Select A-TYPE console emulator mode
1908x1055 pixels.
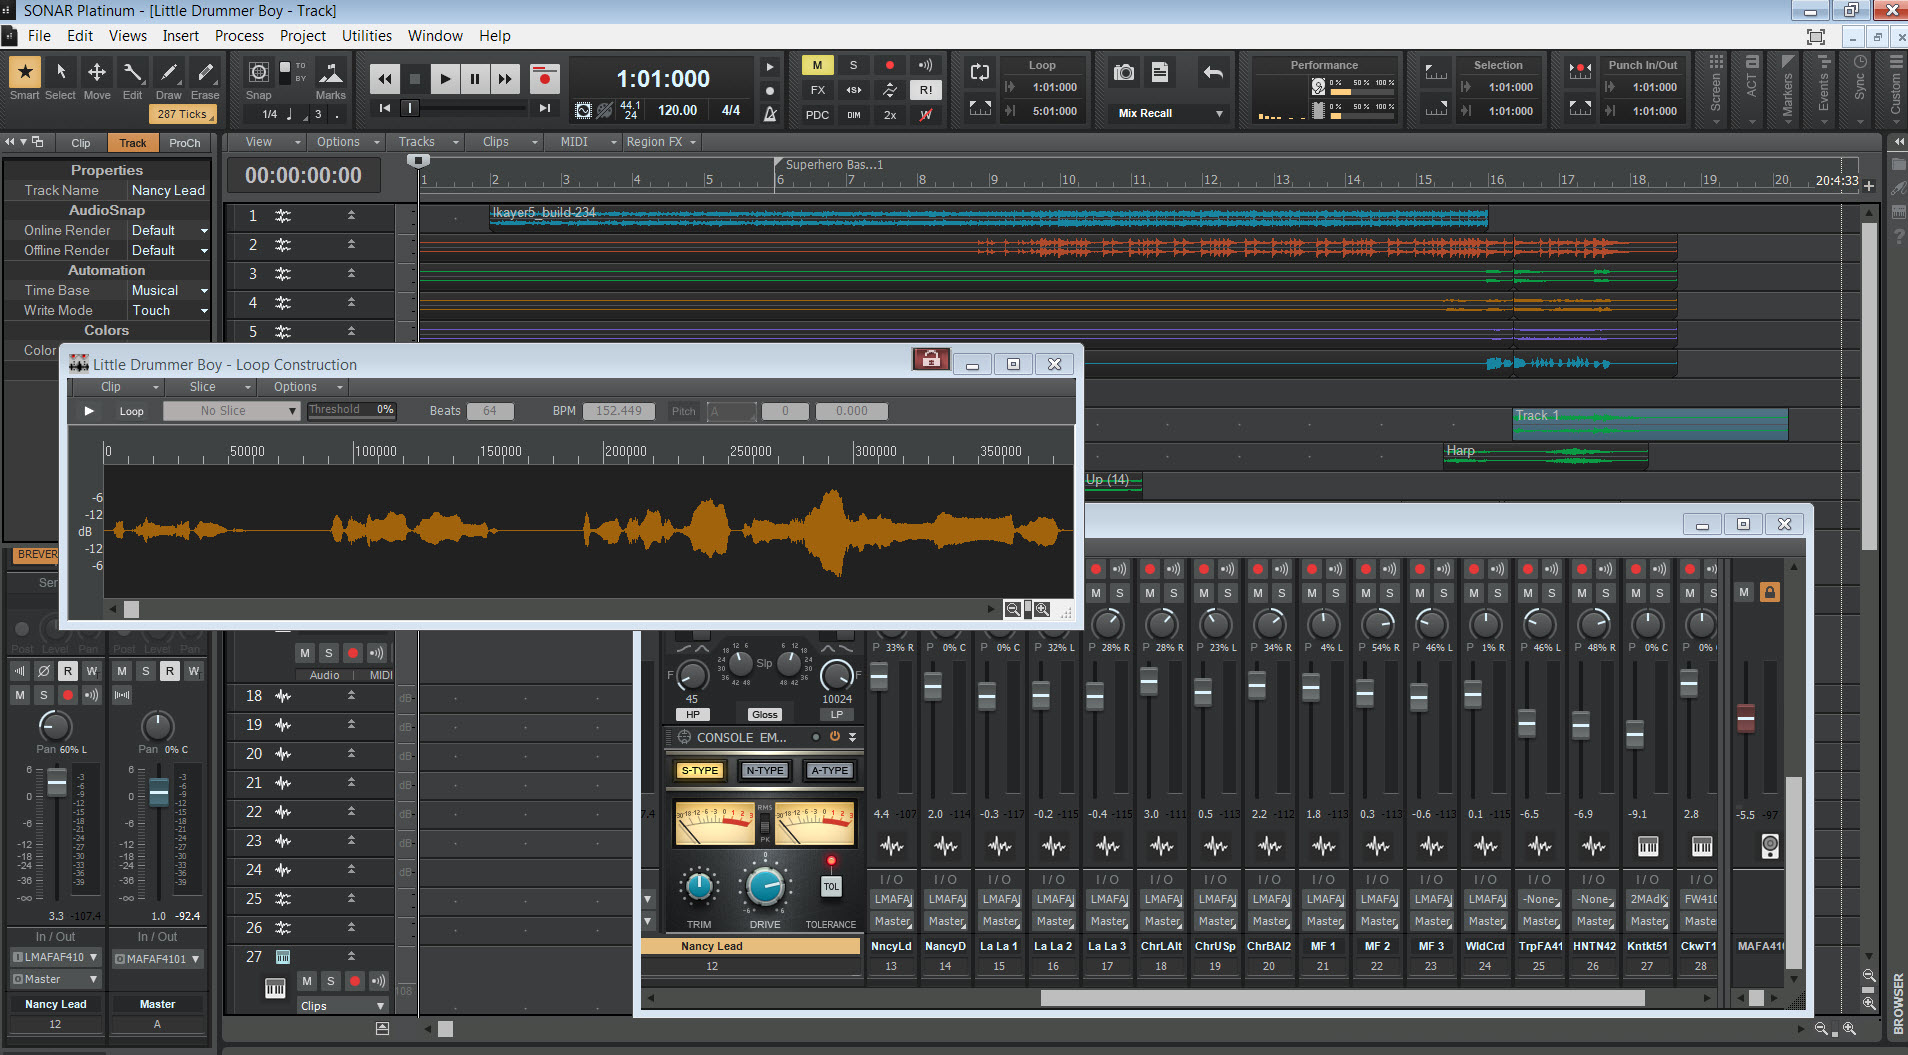coord(830,770)
